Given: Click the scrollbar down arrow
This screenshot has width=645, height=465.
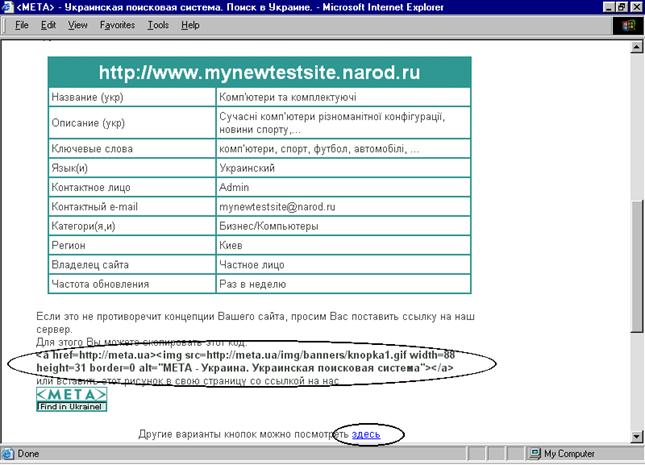Looking at the screenshot, I should coord(637,436).
